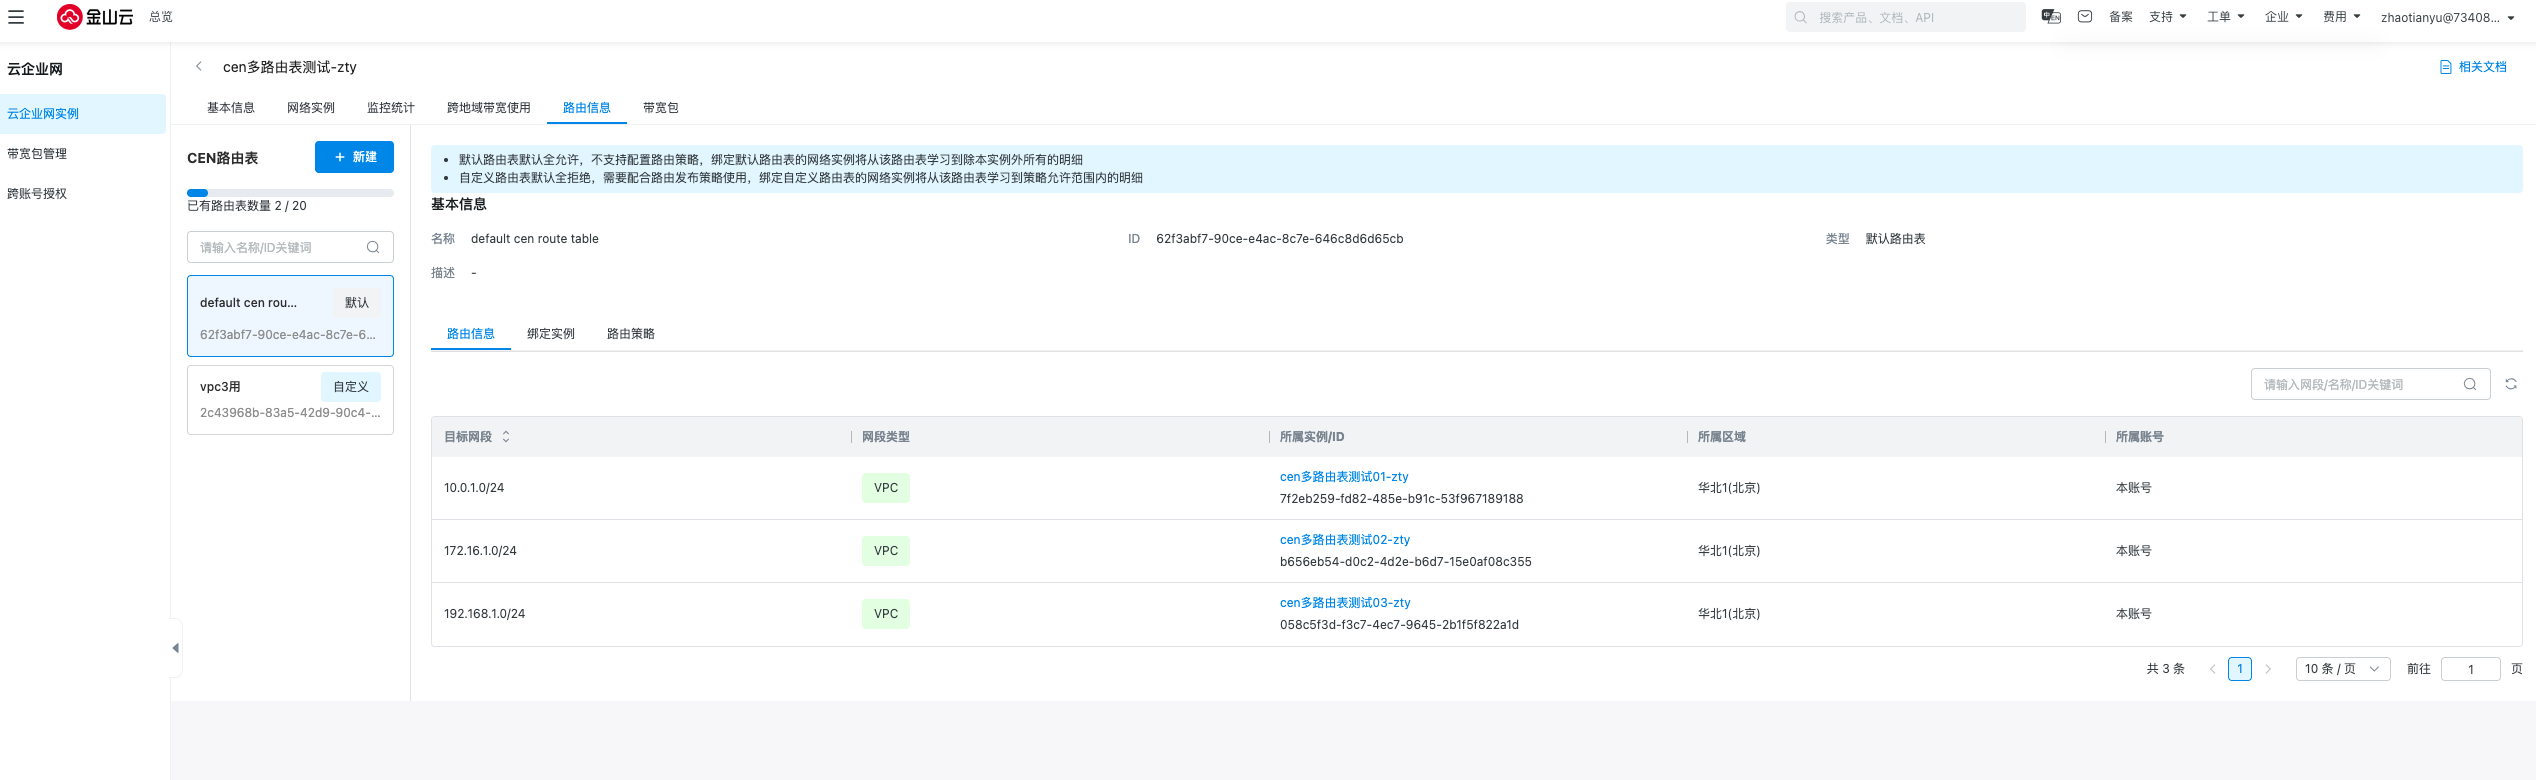This screenshot has width=2536, height=780.
Task: Click the route table quota progress bar
Action: (x=290, y=193)
